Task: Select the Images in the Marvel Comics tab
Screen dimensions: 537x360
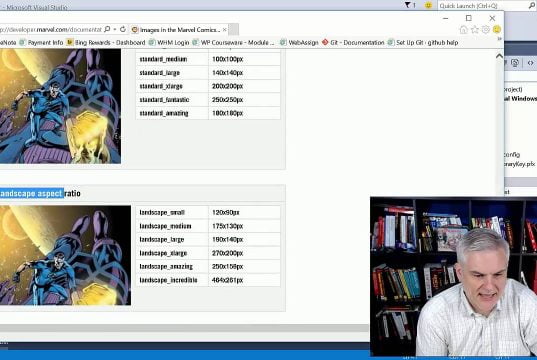Action: click(x=179, y=30)
